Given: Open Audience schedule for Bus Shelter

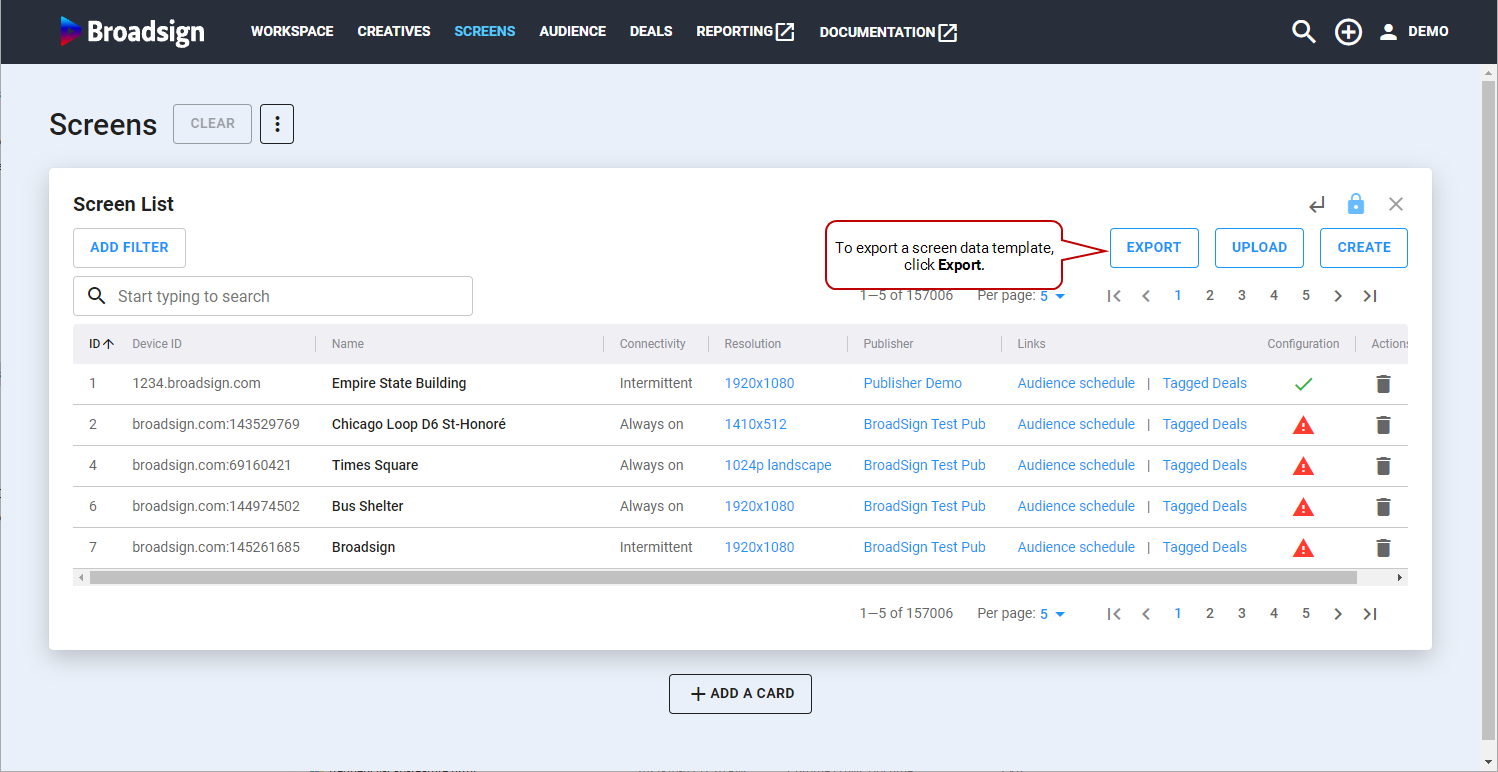Looking at the screenshot, I should point(1076,506).
